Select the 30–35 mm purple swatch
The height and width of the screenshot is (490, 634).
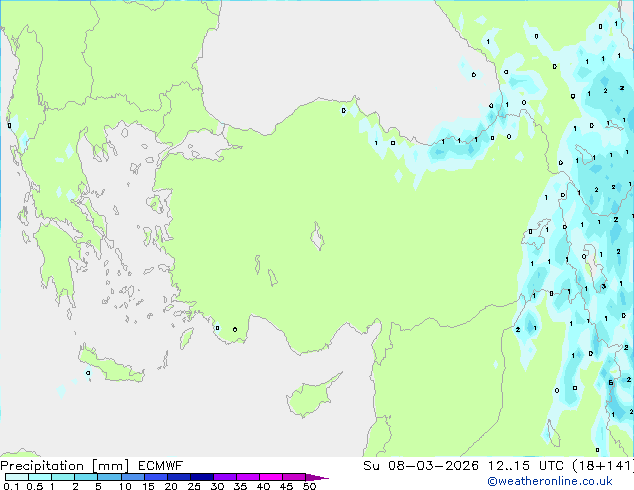click(224, 477)
